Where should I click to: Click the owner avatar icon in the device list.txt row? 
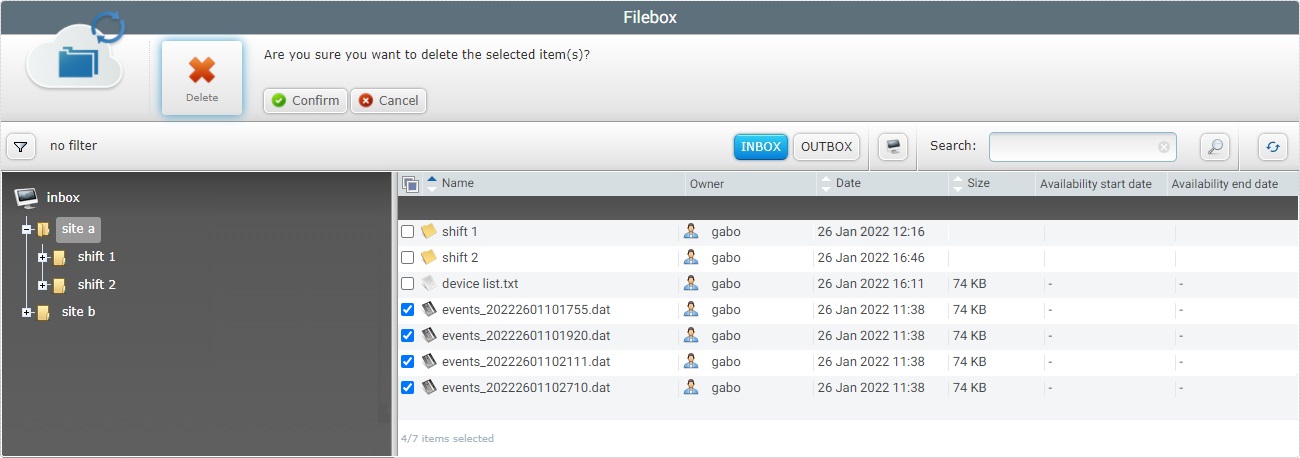click(x=691, y=283)
